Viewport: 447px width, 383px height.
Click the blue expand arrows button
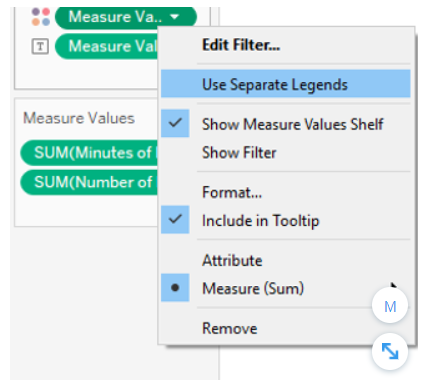(x=390, y=351)
